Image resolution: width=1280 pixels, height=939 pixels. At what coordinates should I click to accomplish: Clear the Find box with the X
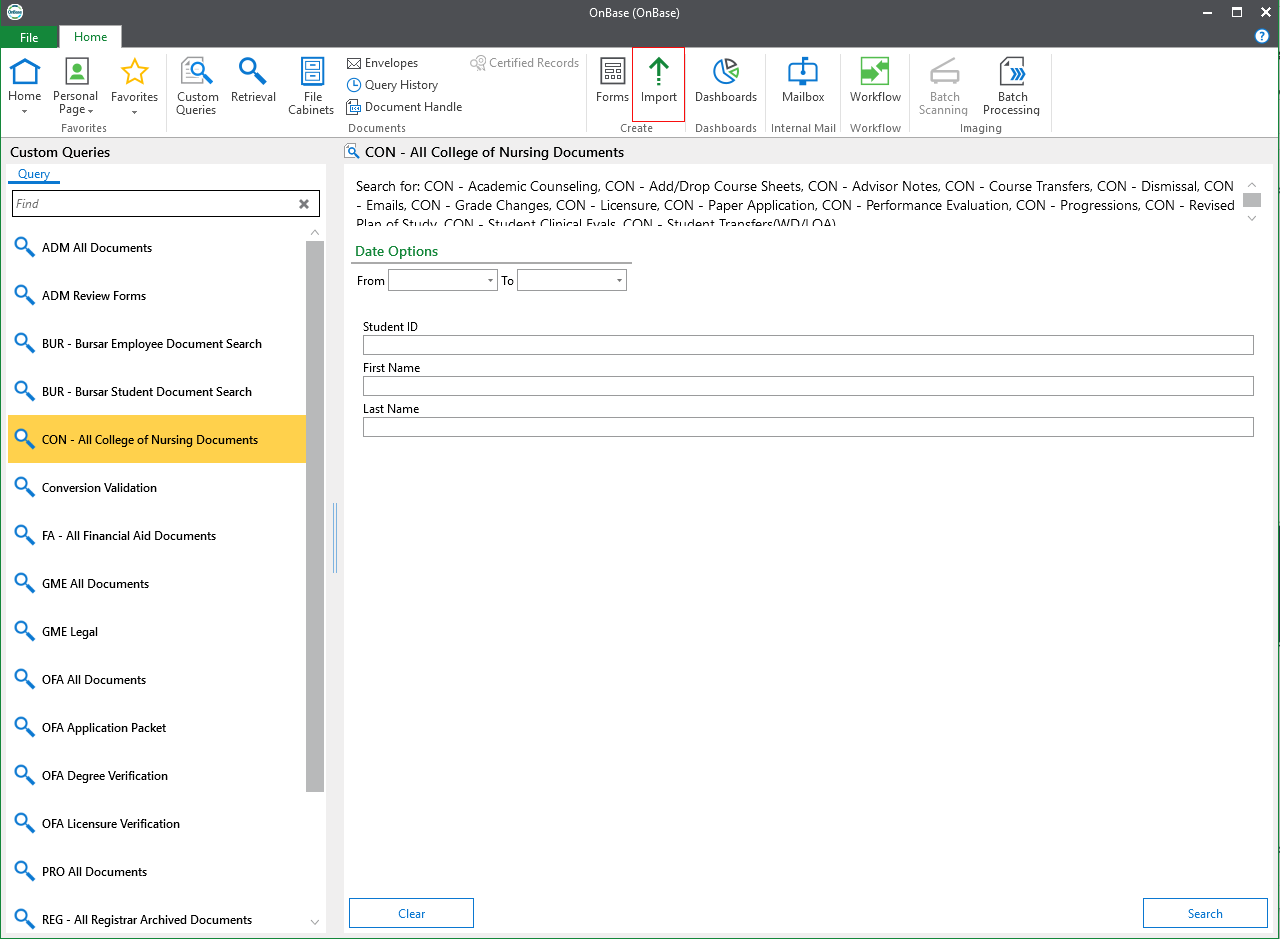pyautogui.click(x=304, y=204)
